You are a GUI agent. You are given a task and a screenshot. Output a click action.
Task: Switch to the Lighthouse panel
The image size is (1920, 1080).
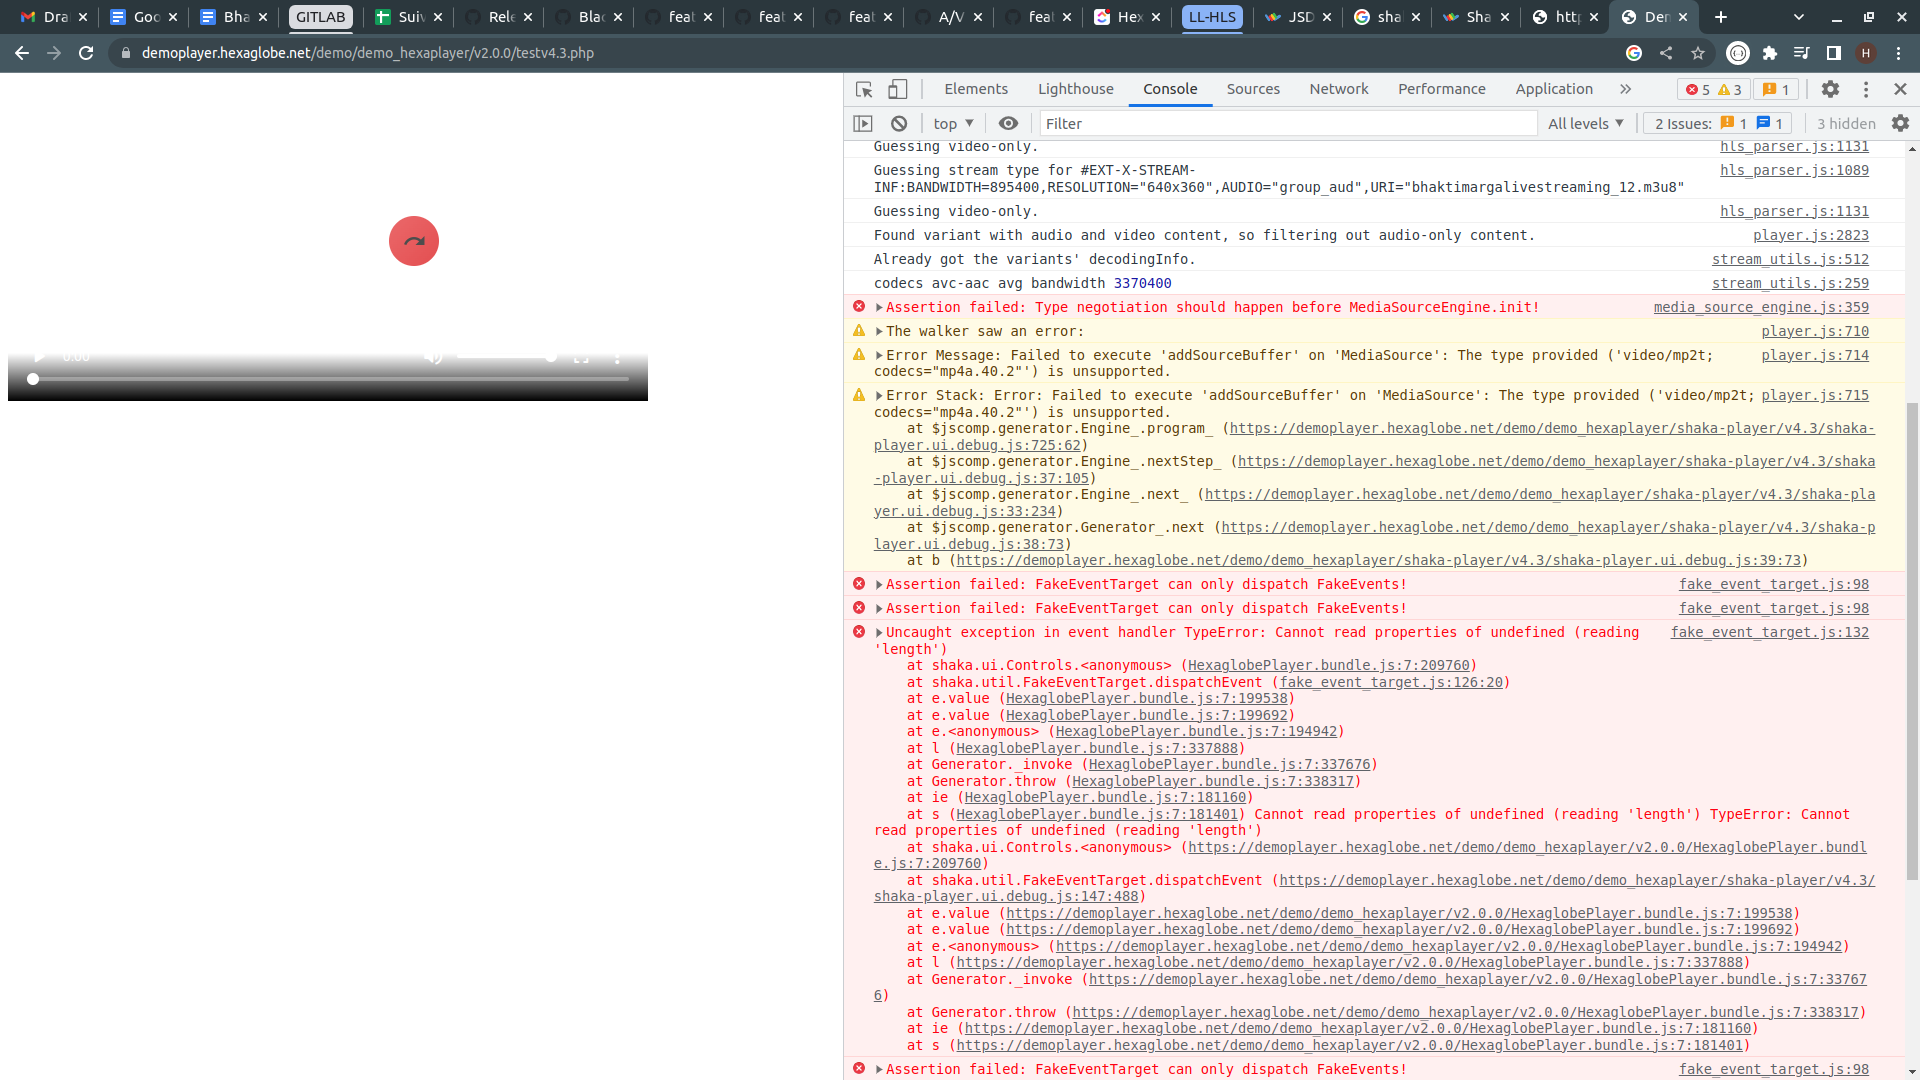pyautogui.click(x=1075, y=89)
